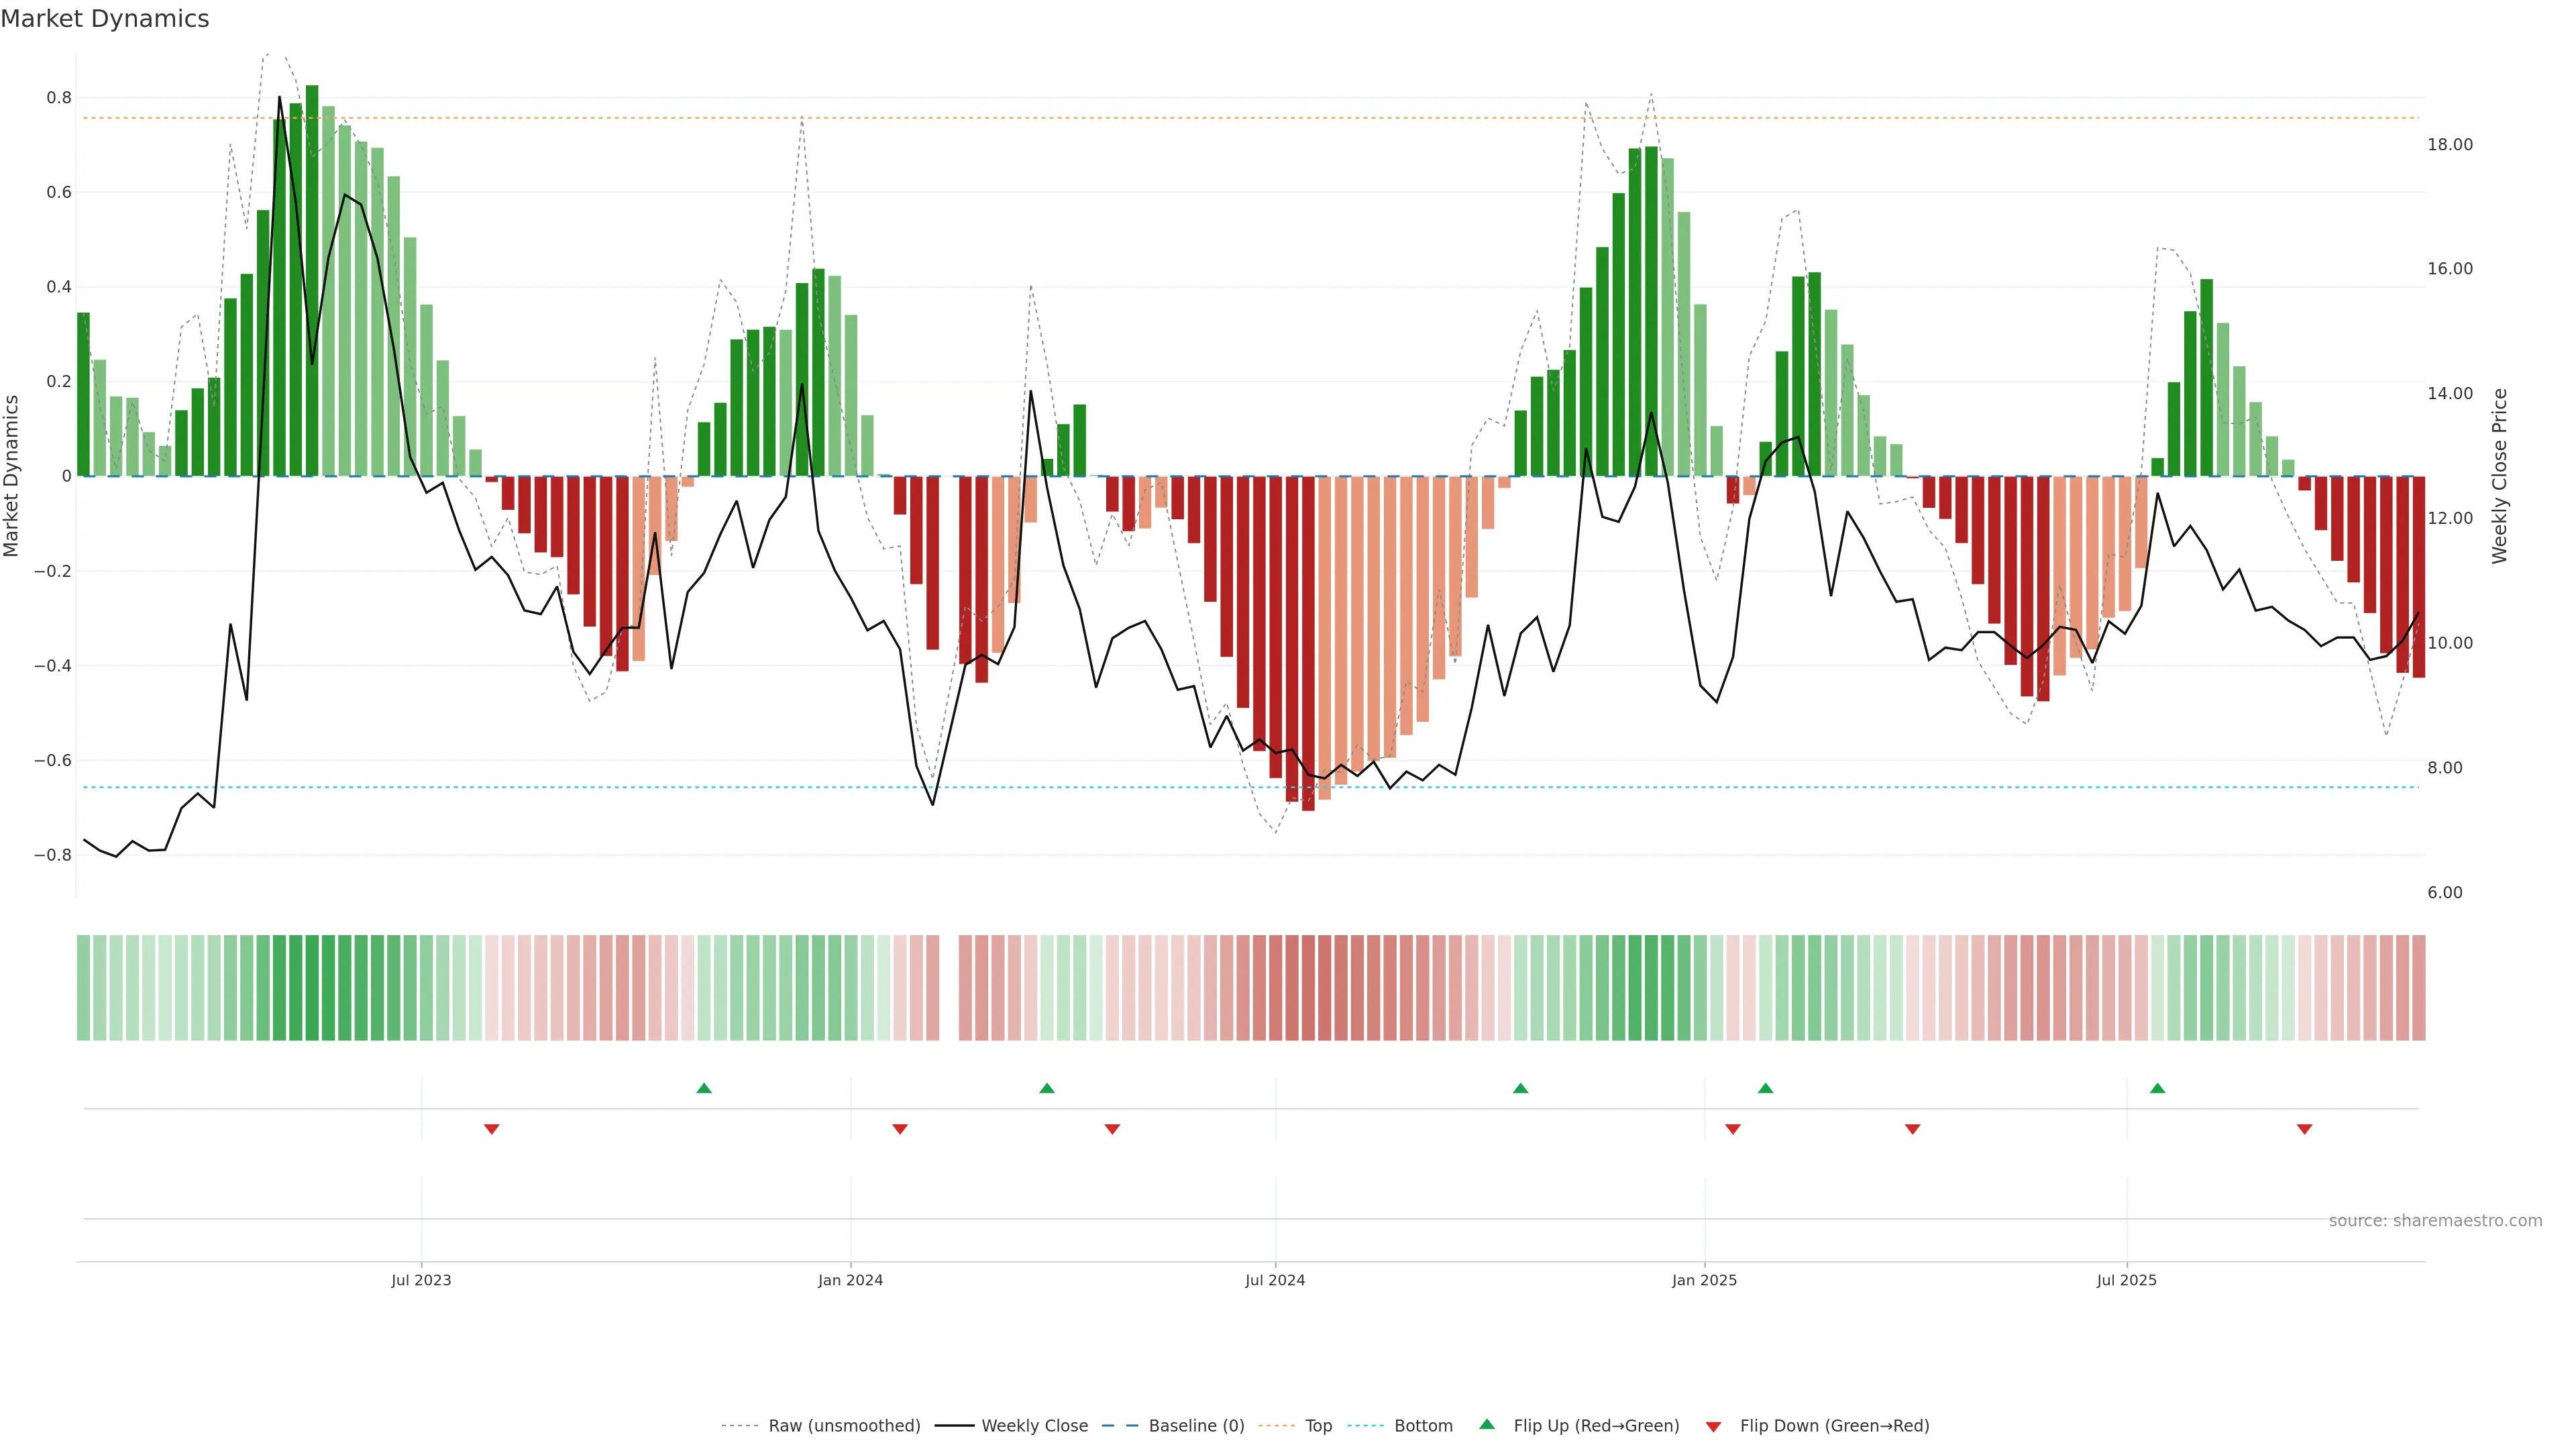This screenshot has height=1449, width=2576.
Task: Click the Jan 2025 axis label
Action: click(1704, 1280)
